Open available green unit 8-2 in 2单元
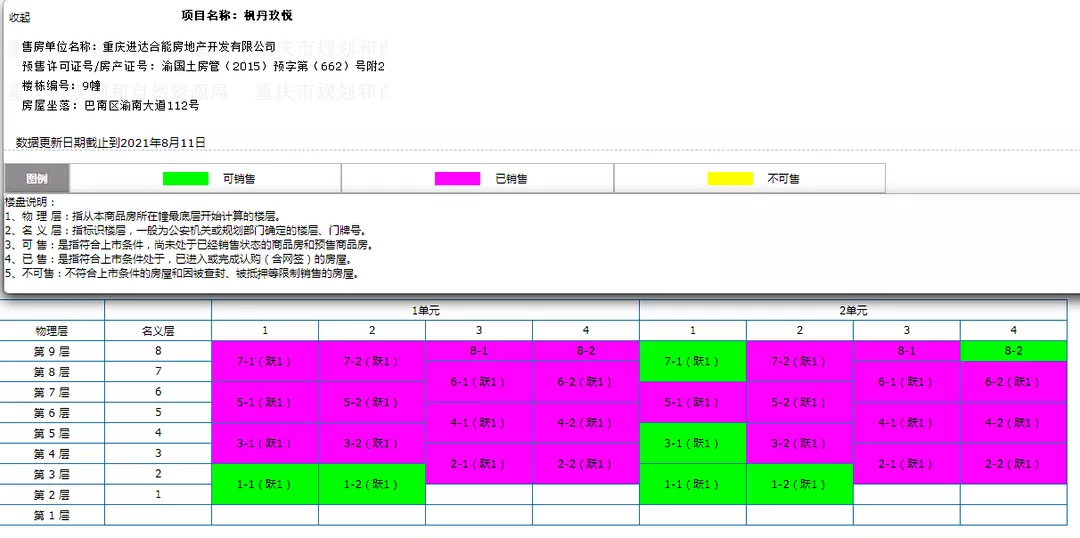This screenshot has height=538, width=1080. tap(1013, 351)
